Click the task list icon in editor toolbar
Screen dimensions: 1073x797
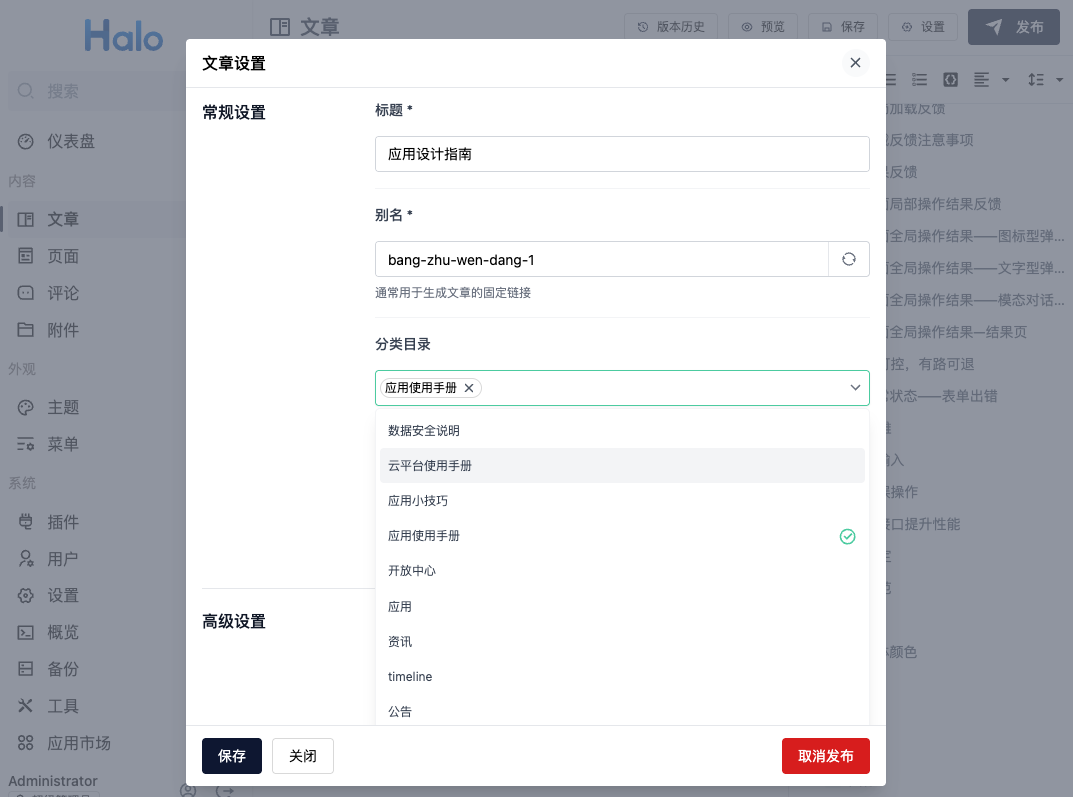919,79
